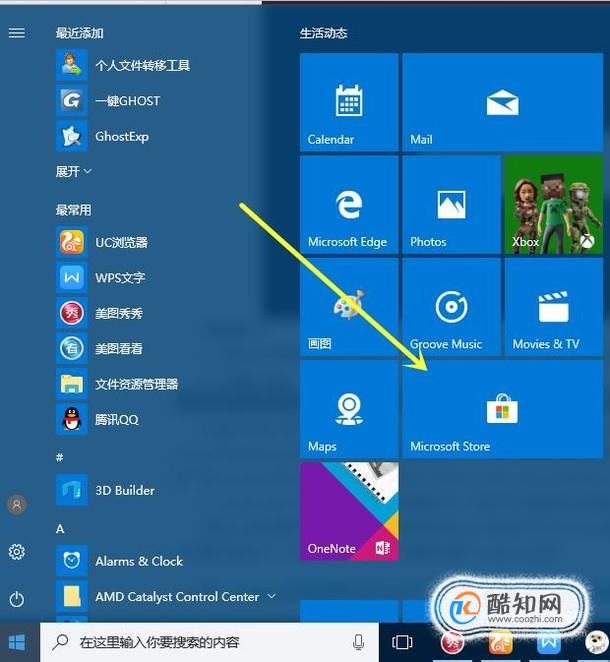Screen dimensions: 610x662
Task: Open the Xbox tile
Action: point(554,205)
